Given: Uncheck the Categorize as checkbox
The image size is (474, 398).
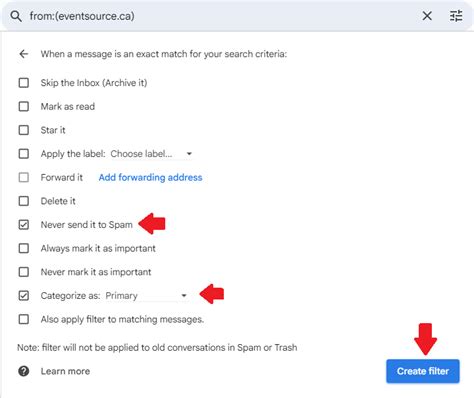Looking at the screenshot, I should 24,296.
